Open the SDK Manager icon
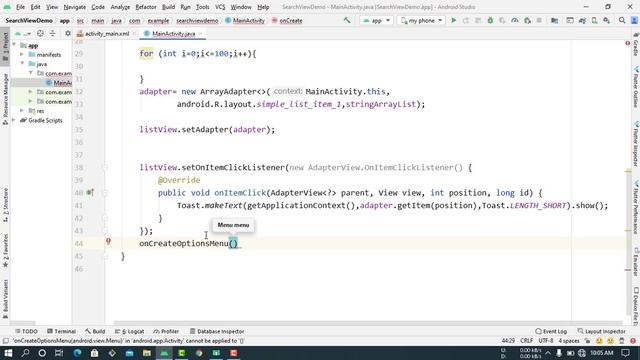This screenshot has height=360, width=640. coord(607,20)
